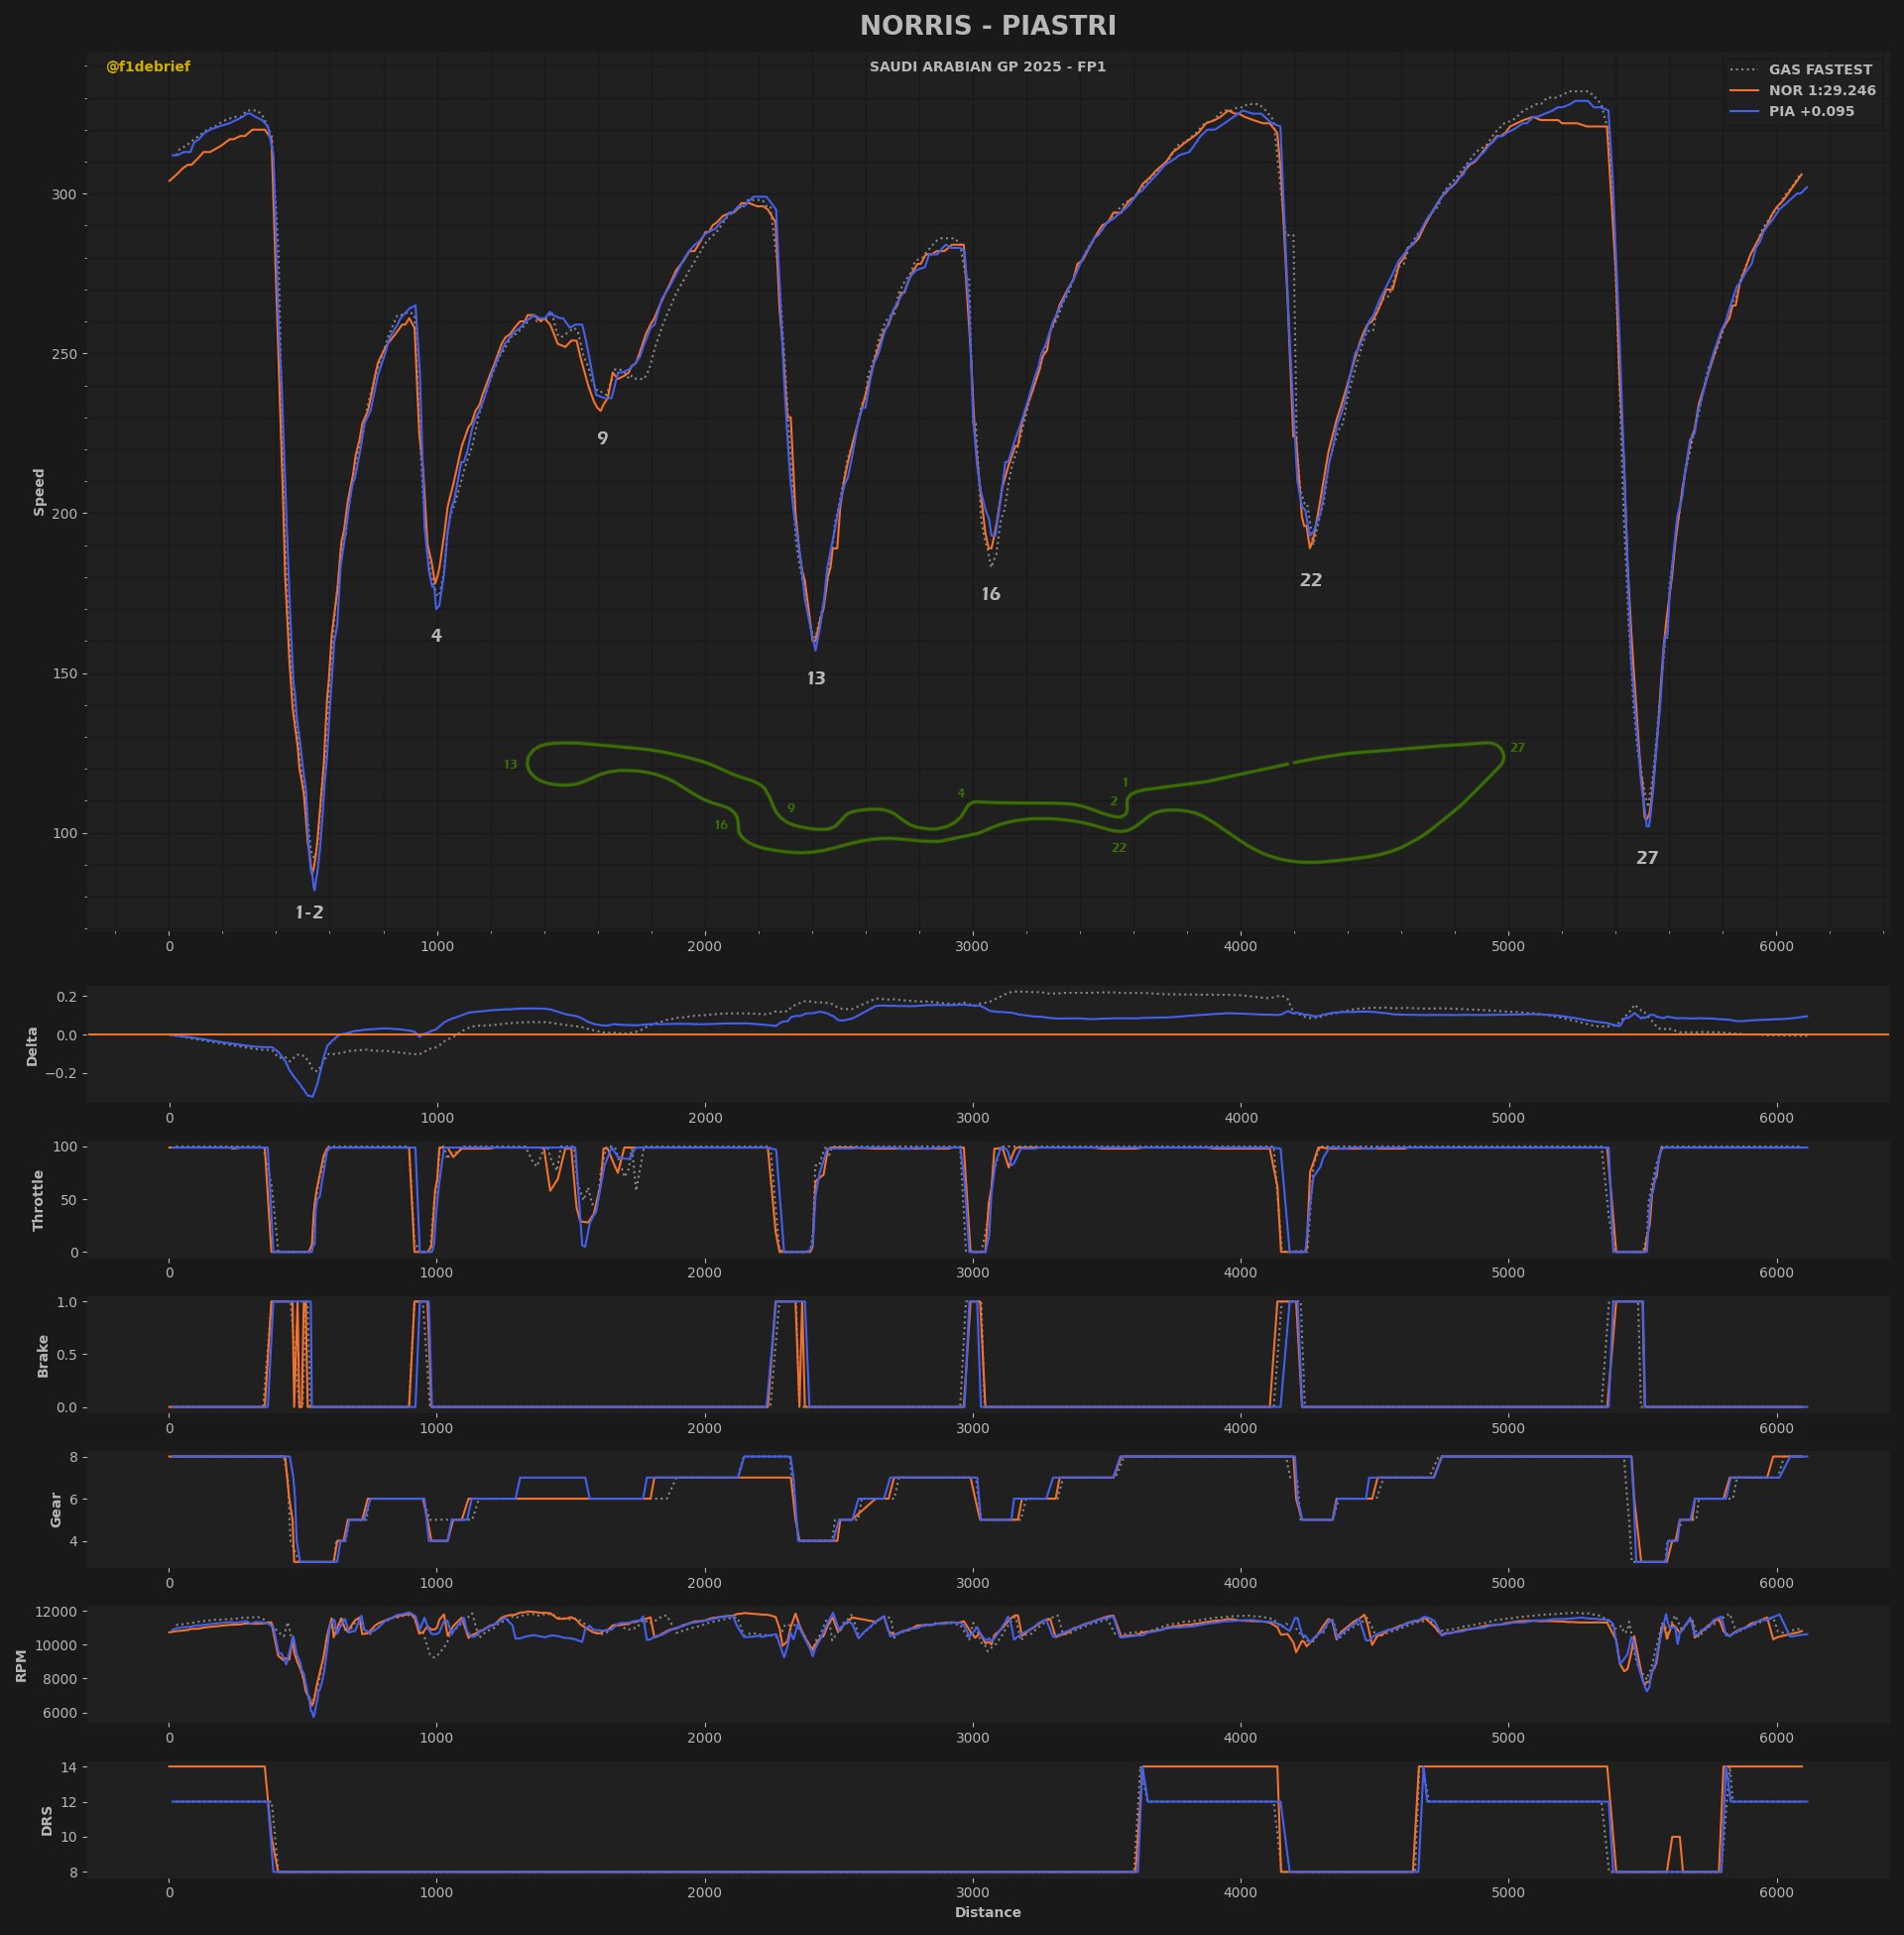Screen dimensions: 1904x1935
Task: Click the blue legend line for PIA
Action: pos(1744,112)
